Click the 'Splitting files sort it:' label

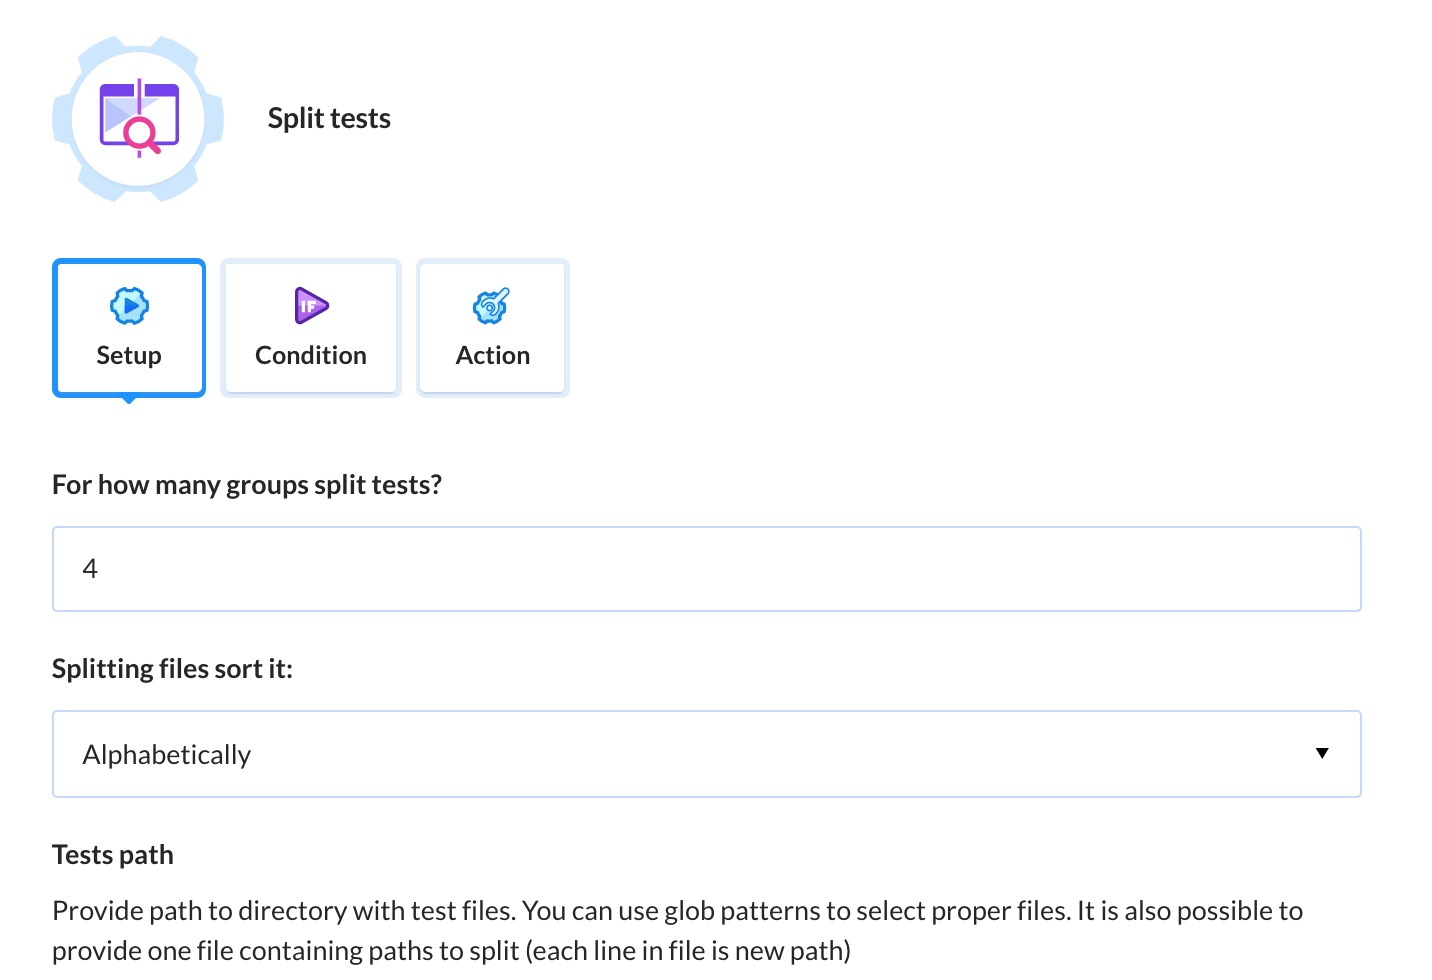coord(172,668)
